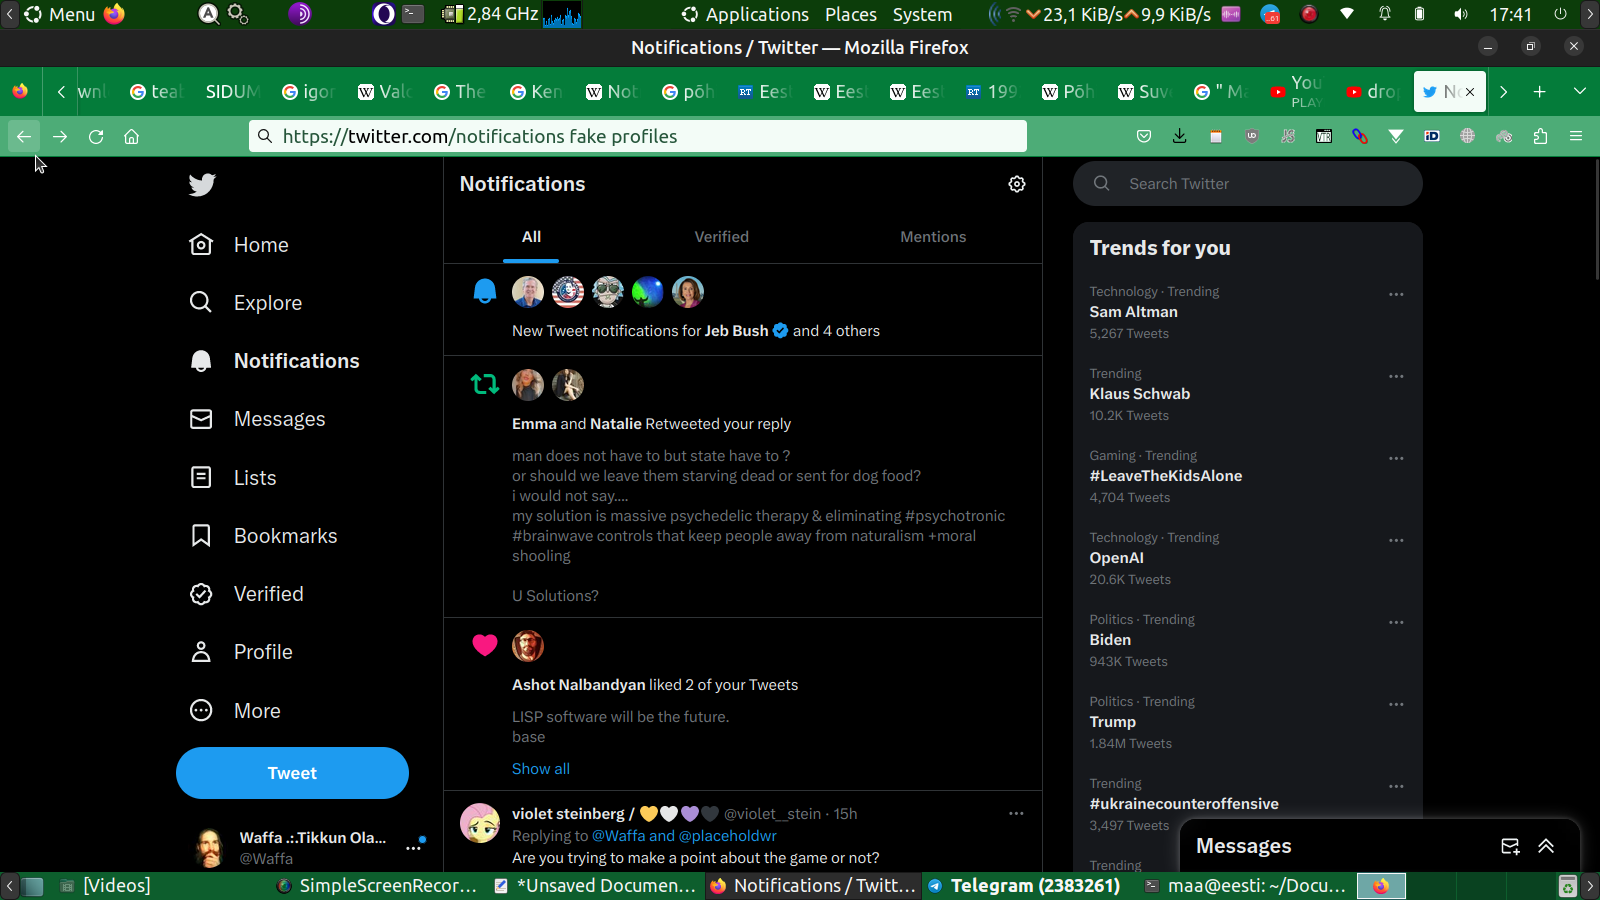This screenshot has height=900, width=1600.
Task: Go to Explore in the sidebar
Action: (246, 303)
